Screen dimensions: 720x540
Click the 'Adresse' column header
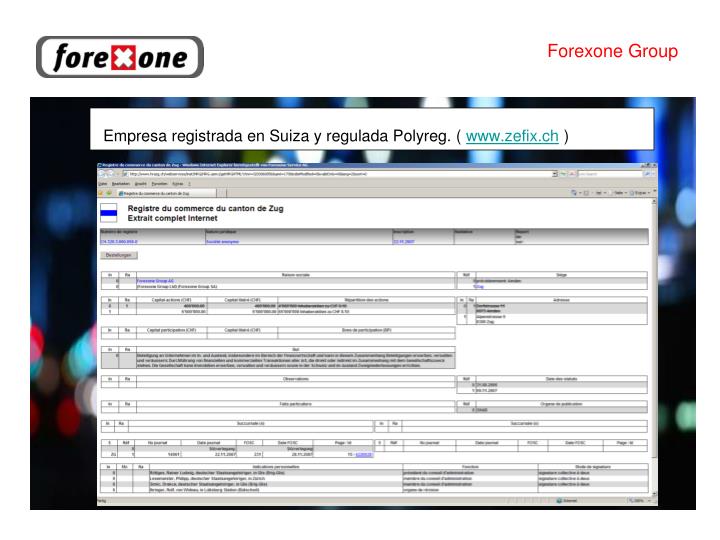[561, 300]
